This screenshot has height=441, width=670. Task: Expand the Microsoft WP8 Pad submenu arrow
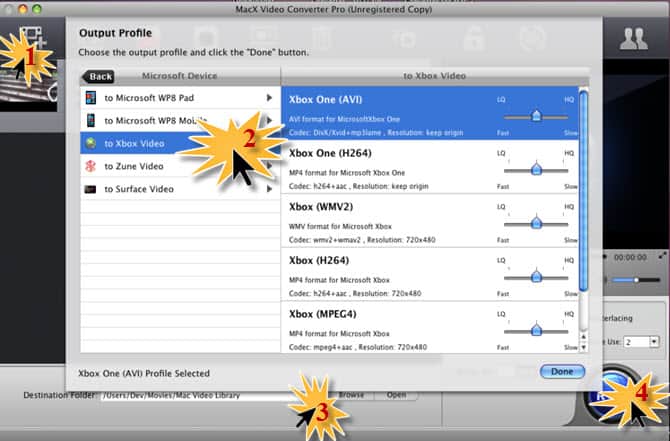coord(269,98)
